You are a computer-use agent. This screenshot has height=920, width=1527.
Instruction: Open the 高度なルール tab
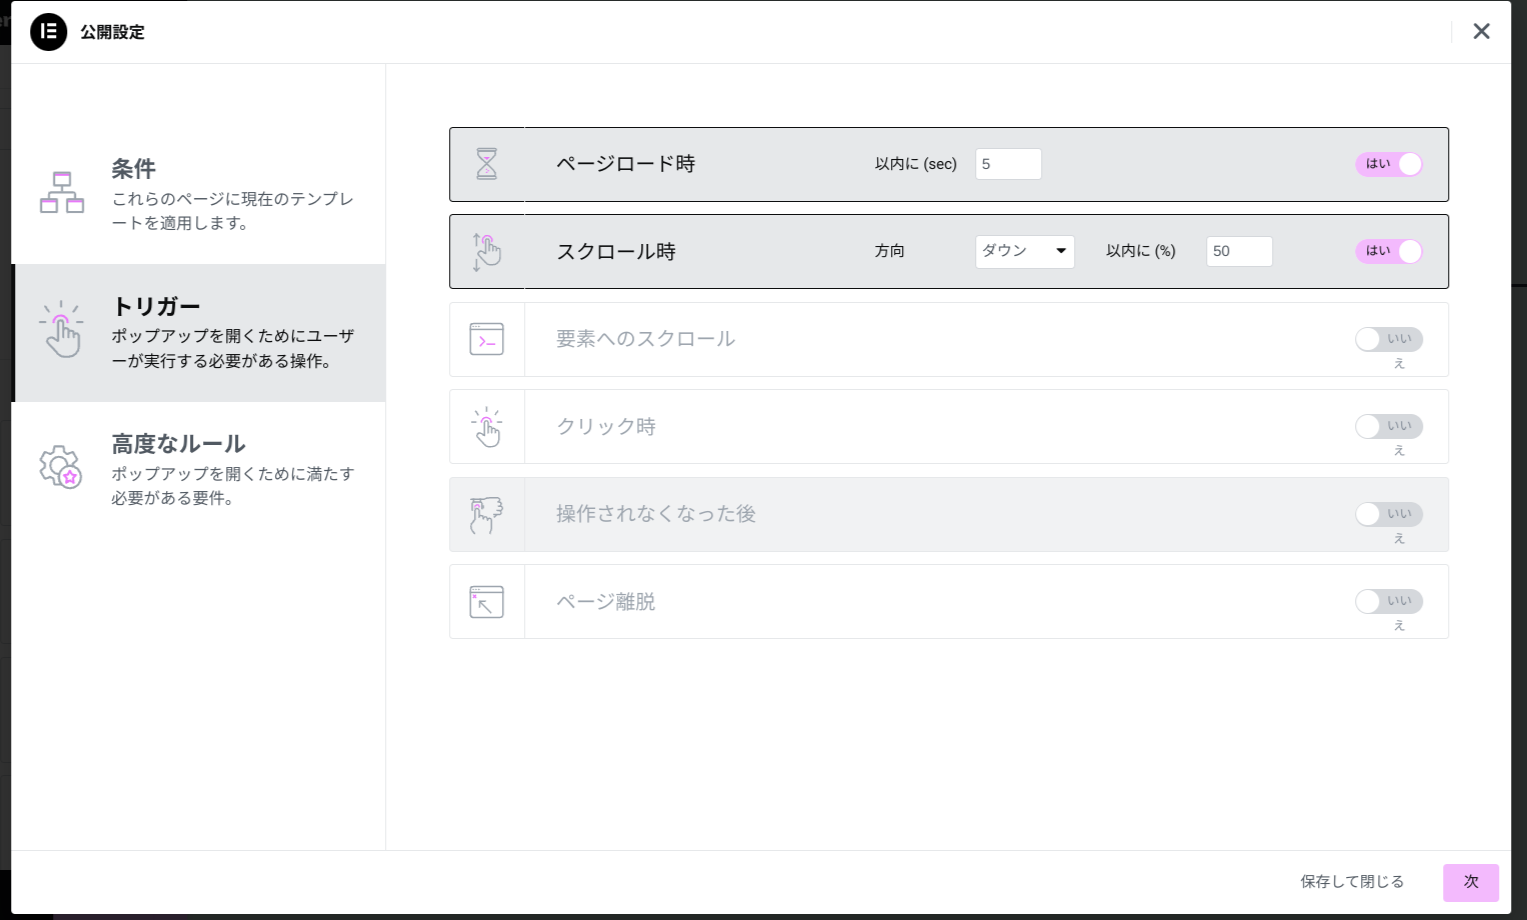(199, 470)
